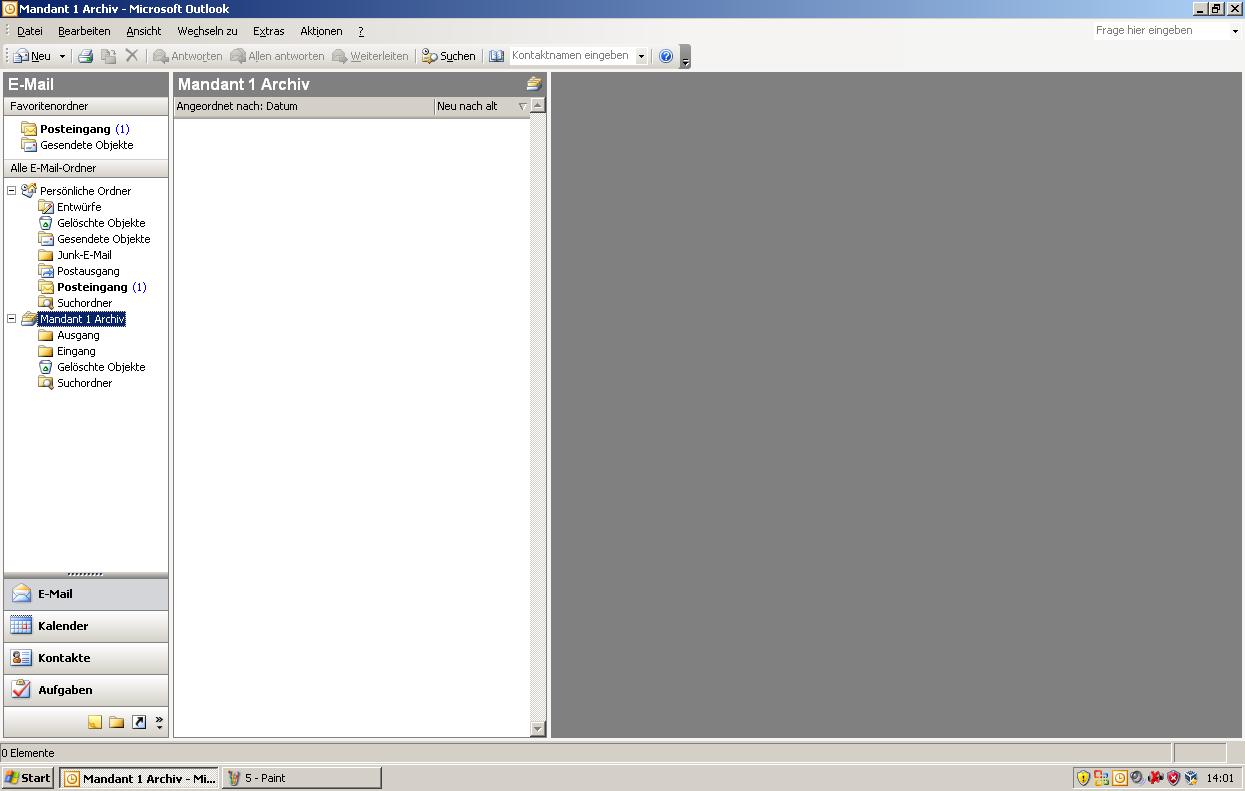1245x791 pixels.
Task: Click the folder icon in Mandant 1 Archiv header
Action: coord(534,84)
